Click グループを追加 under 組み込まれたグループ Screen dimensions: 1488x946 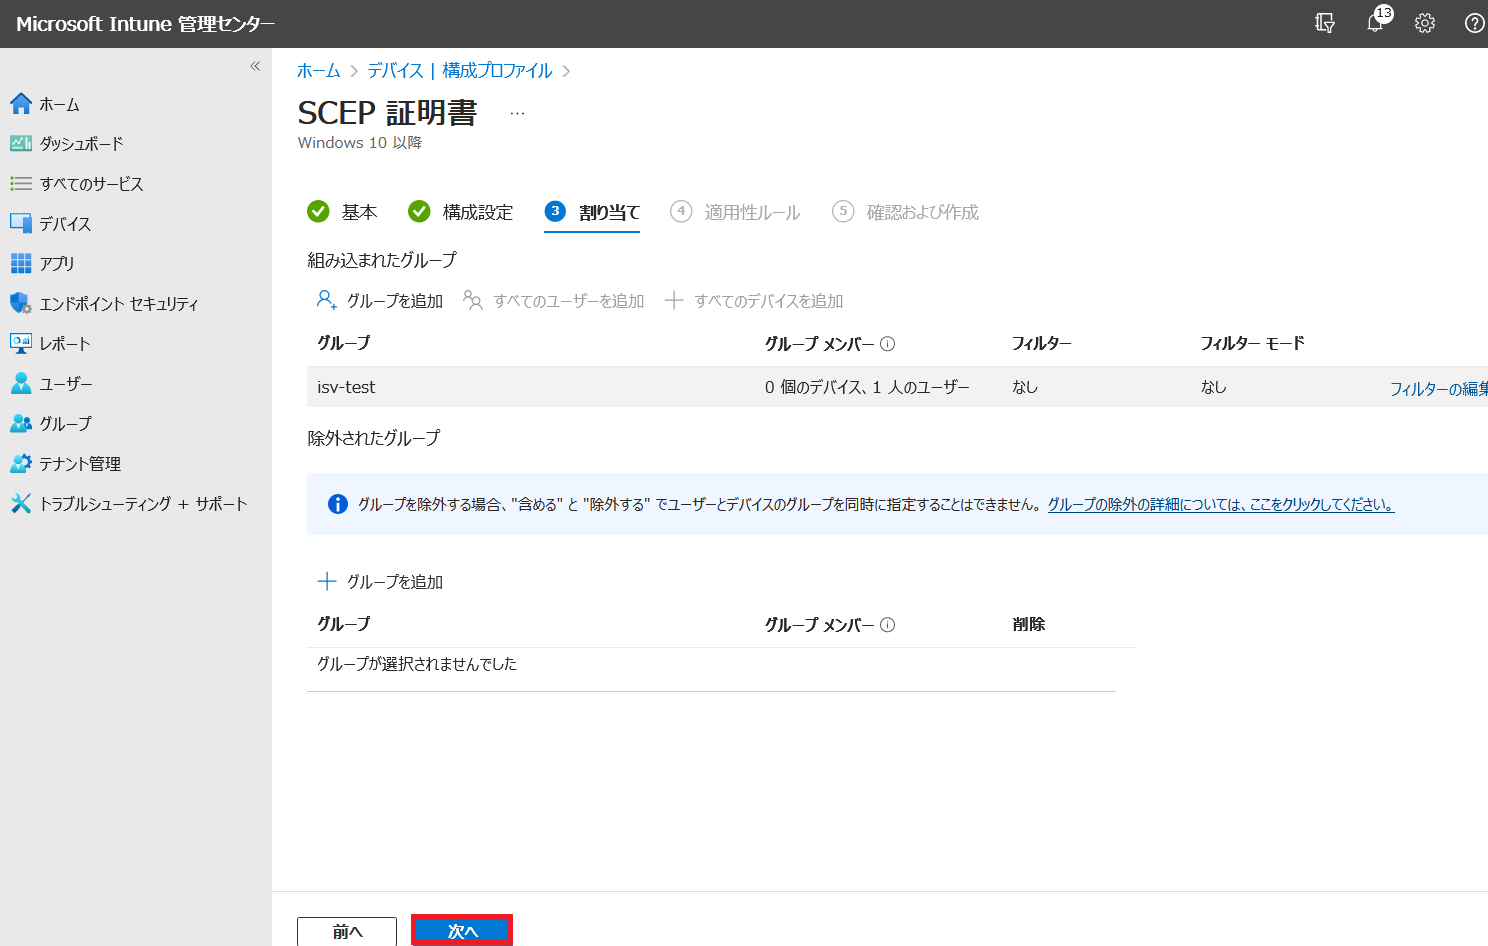point(380,301)
